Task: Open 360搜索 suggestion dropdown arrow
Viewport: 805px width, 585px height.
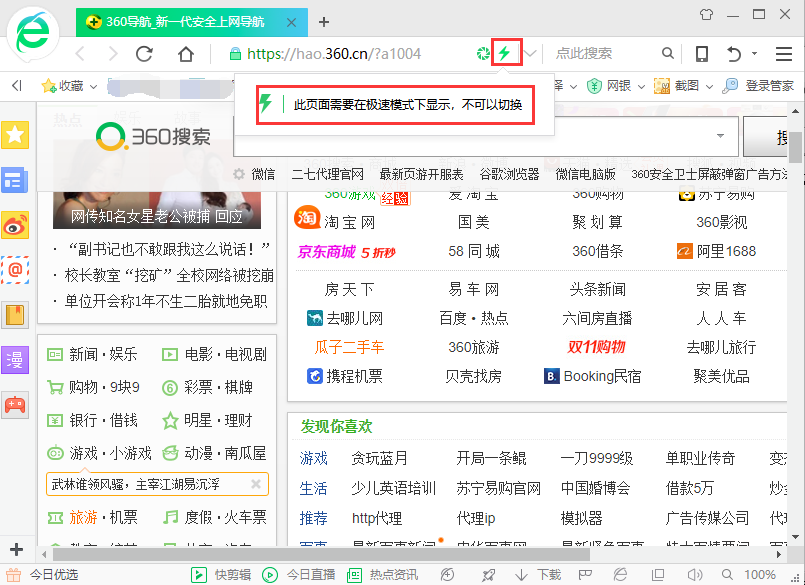Action: 720,136
